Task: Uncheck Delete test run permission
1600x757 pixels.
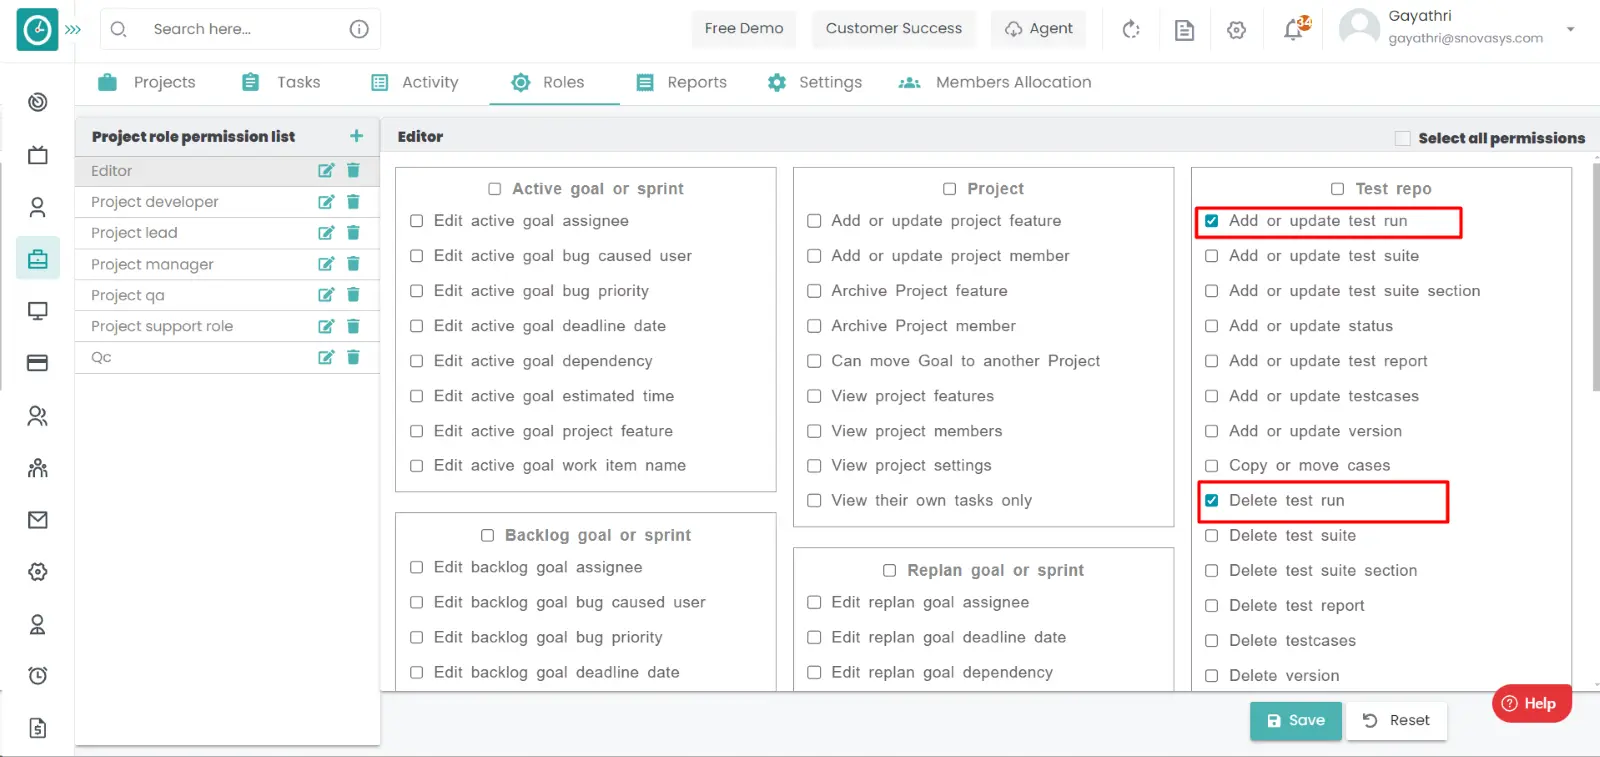Action: [x=1212, y=501]
